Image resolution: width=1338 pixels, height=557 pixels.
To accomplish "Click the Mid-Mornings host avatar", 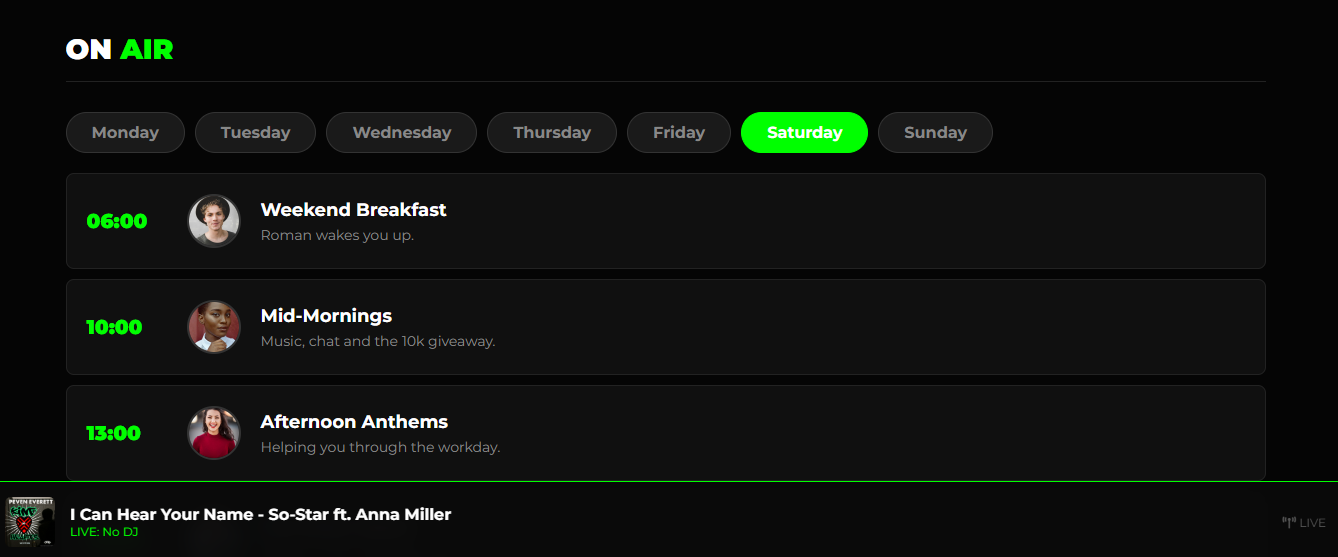I will (214, 327).
